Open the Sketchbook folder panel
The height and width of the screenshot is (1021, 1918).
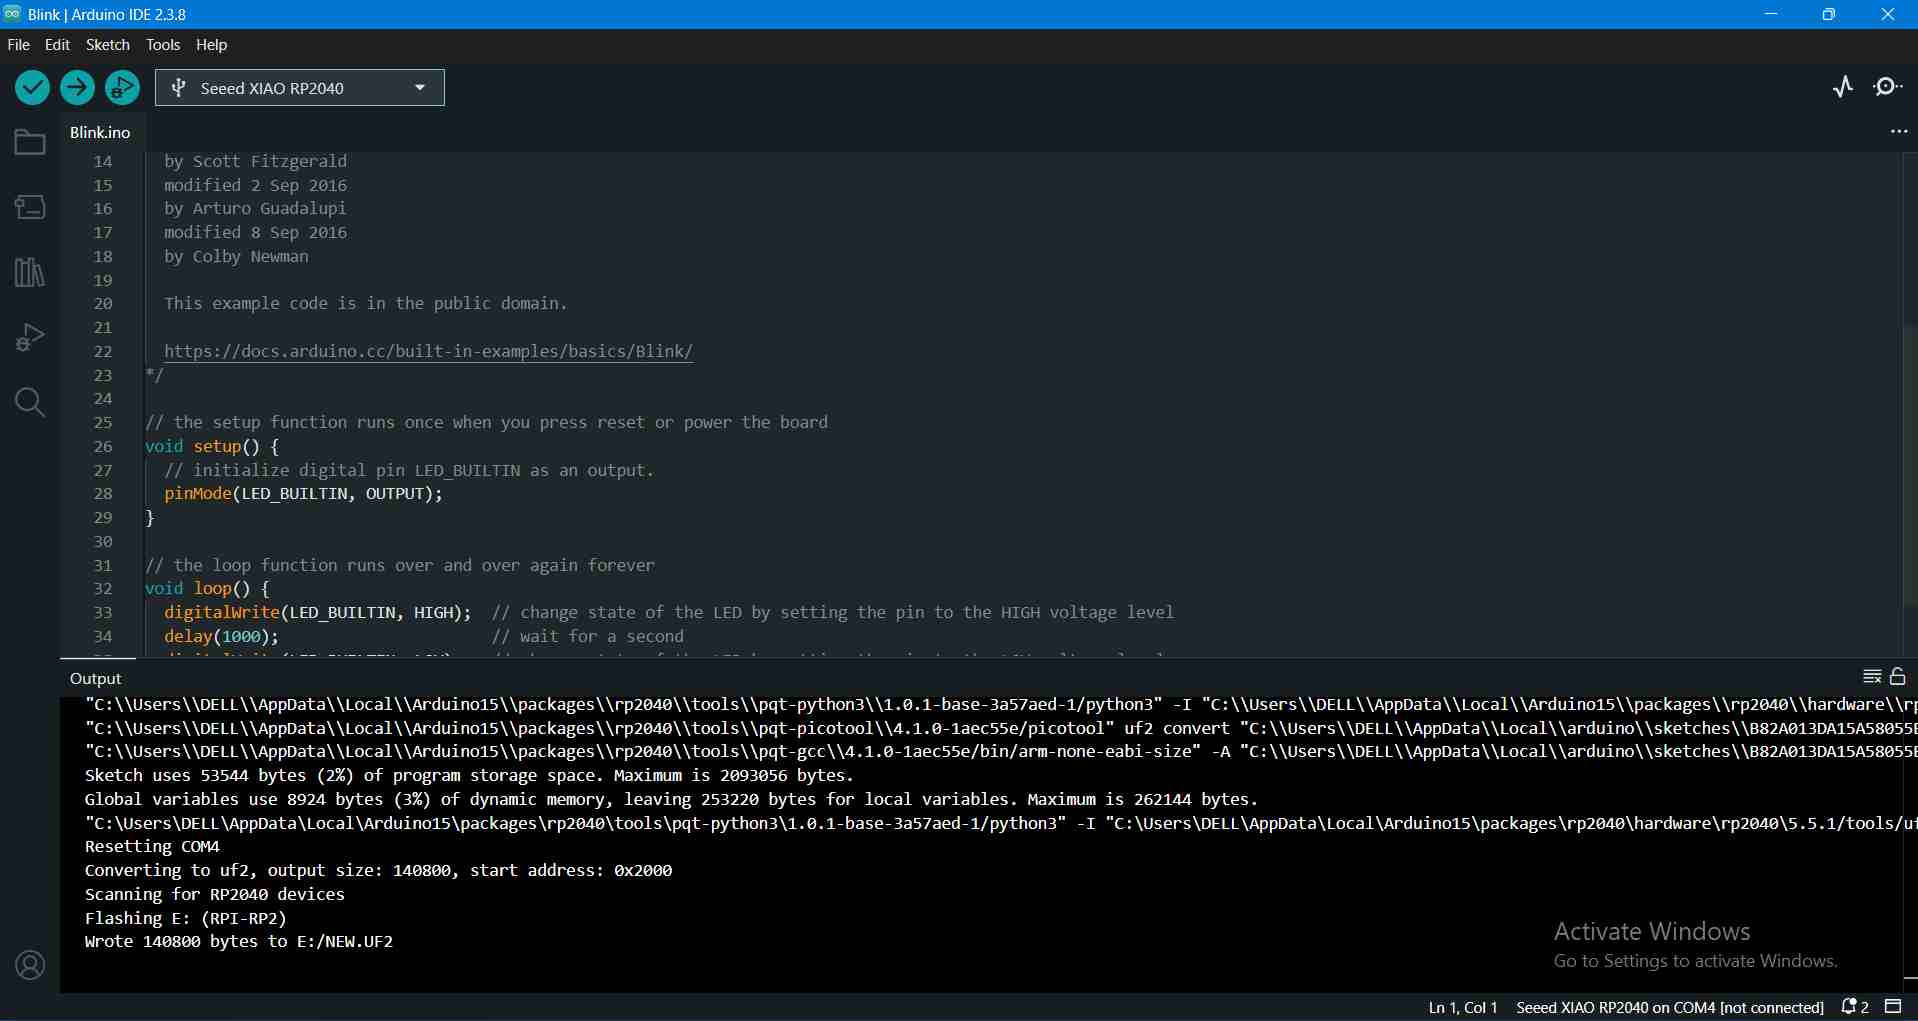[30, 143]
